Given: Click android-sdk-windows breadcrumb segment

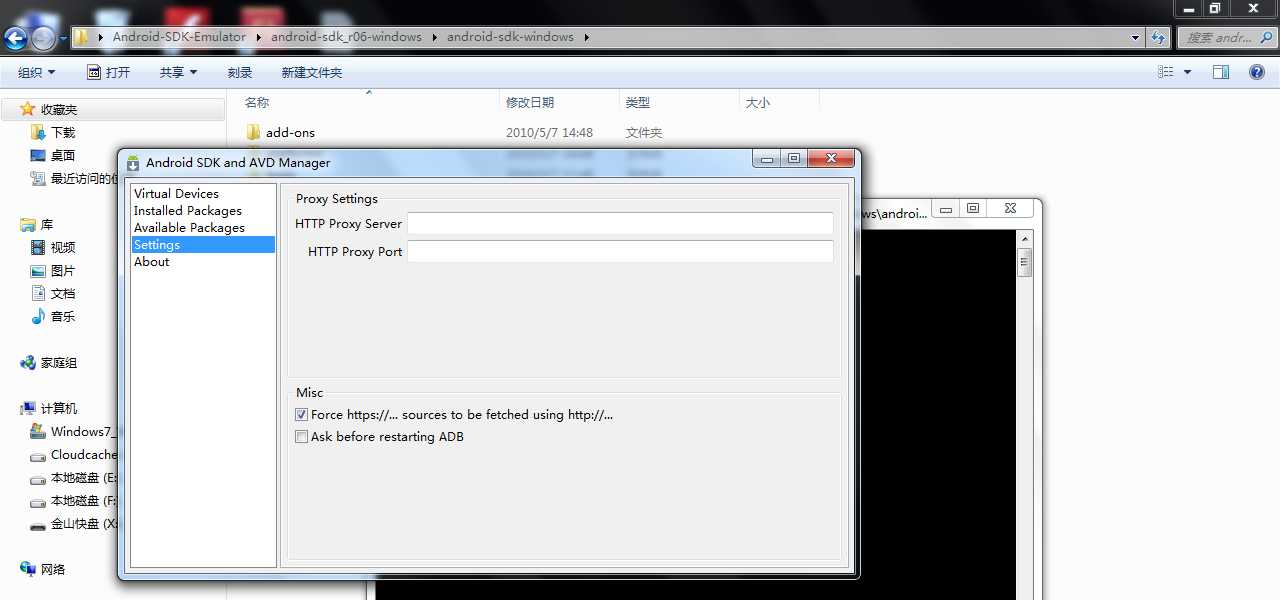Looking at the screenshot, I should pos(510,37).
